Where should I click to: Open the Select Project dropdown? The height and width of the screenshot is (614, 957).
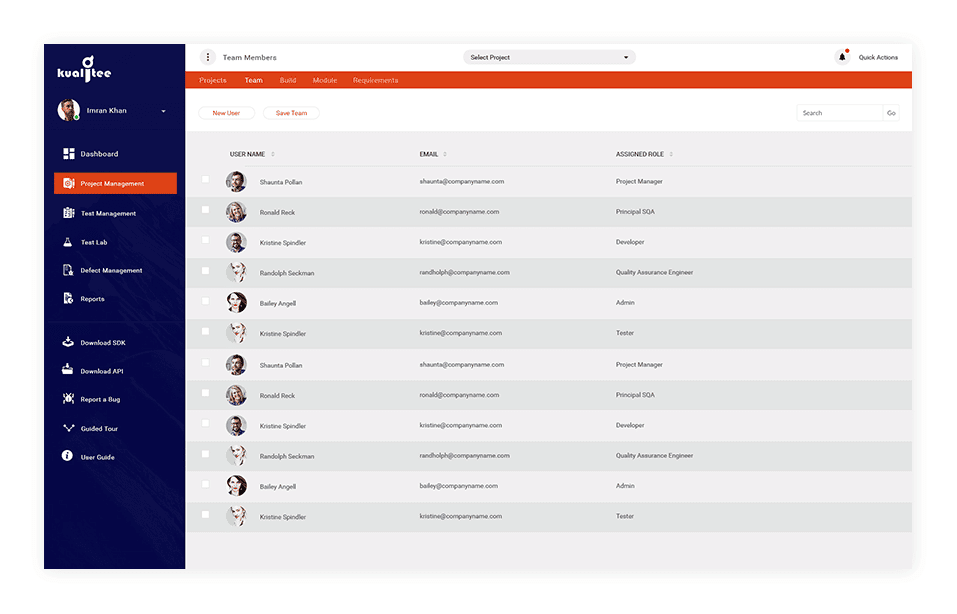(x=549, y=57)
